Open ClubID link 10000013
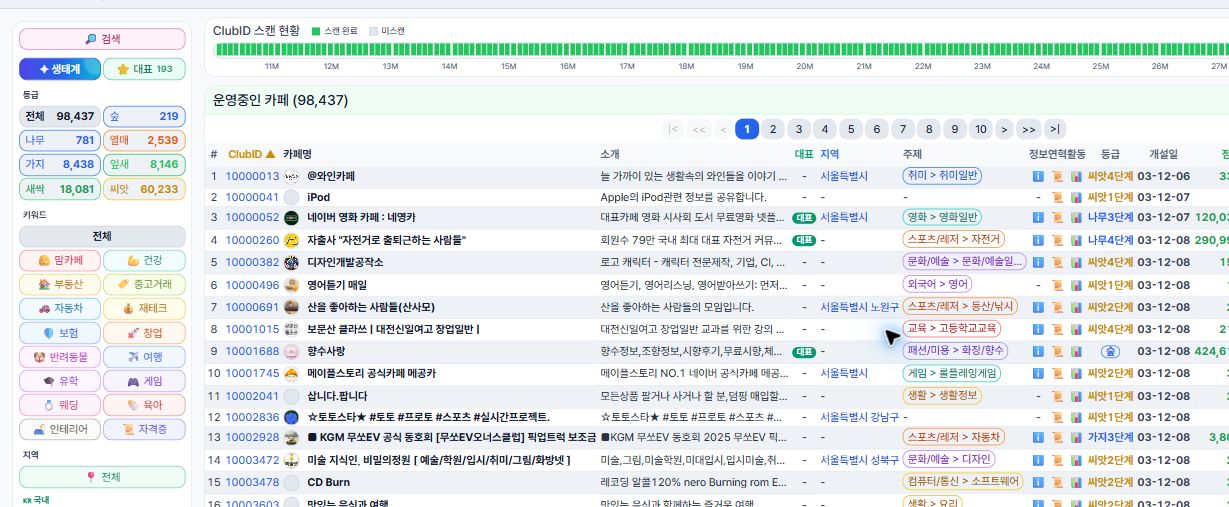 click(x=252, y=176)
